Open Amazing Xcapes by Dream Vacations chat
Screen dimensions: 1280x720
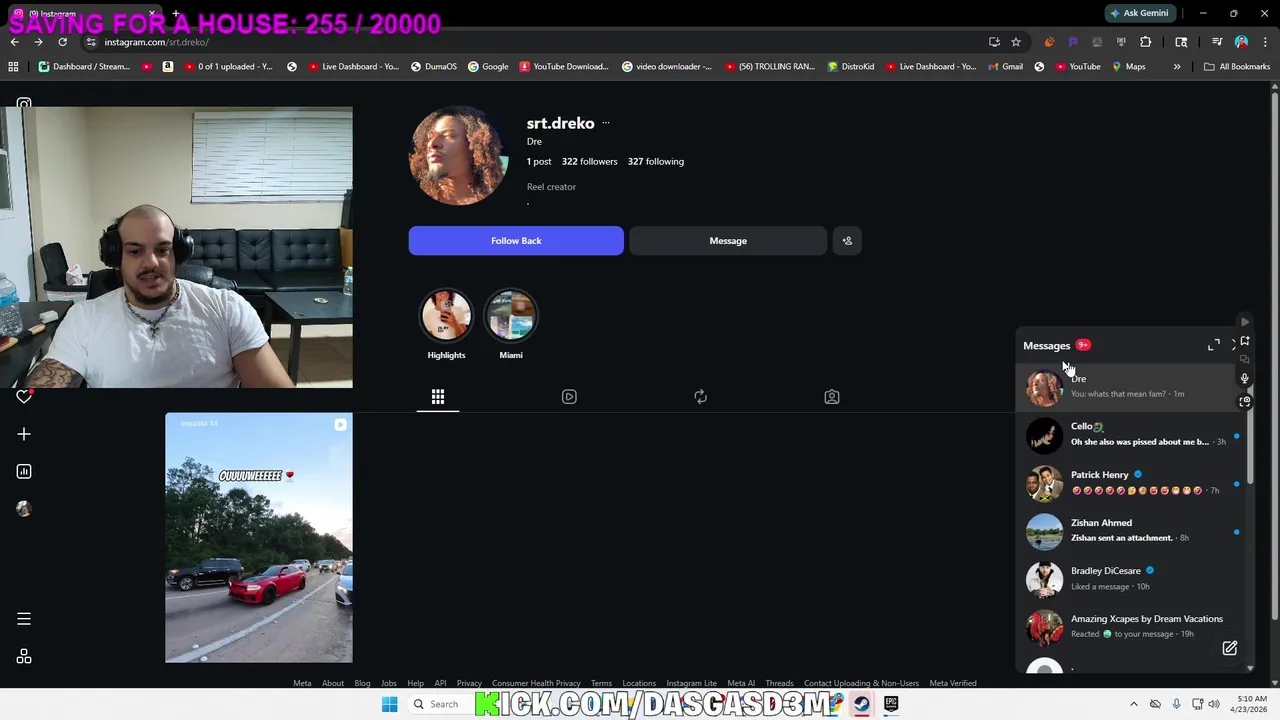pyautogui.click(x=1130, y=626)
